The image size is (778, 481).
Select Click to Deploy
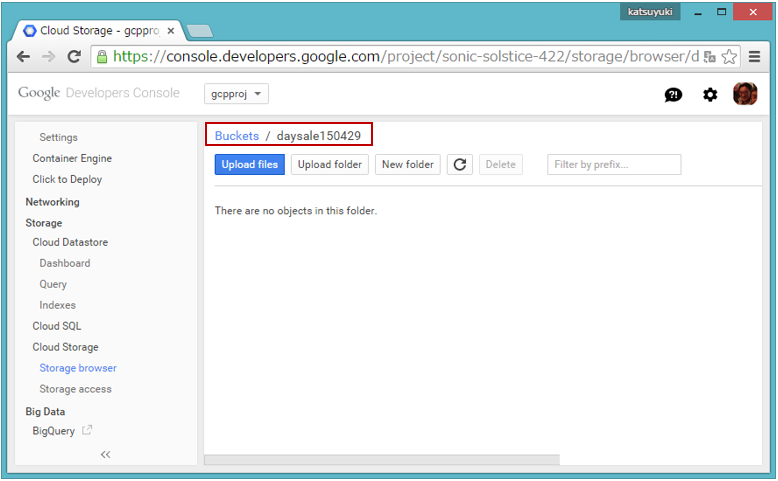[x=67, y=179]
